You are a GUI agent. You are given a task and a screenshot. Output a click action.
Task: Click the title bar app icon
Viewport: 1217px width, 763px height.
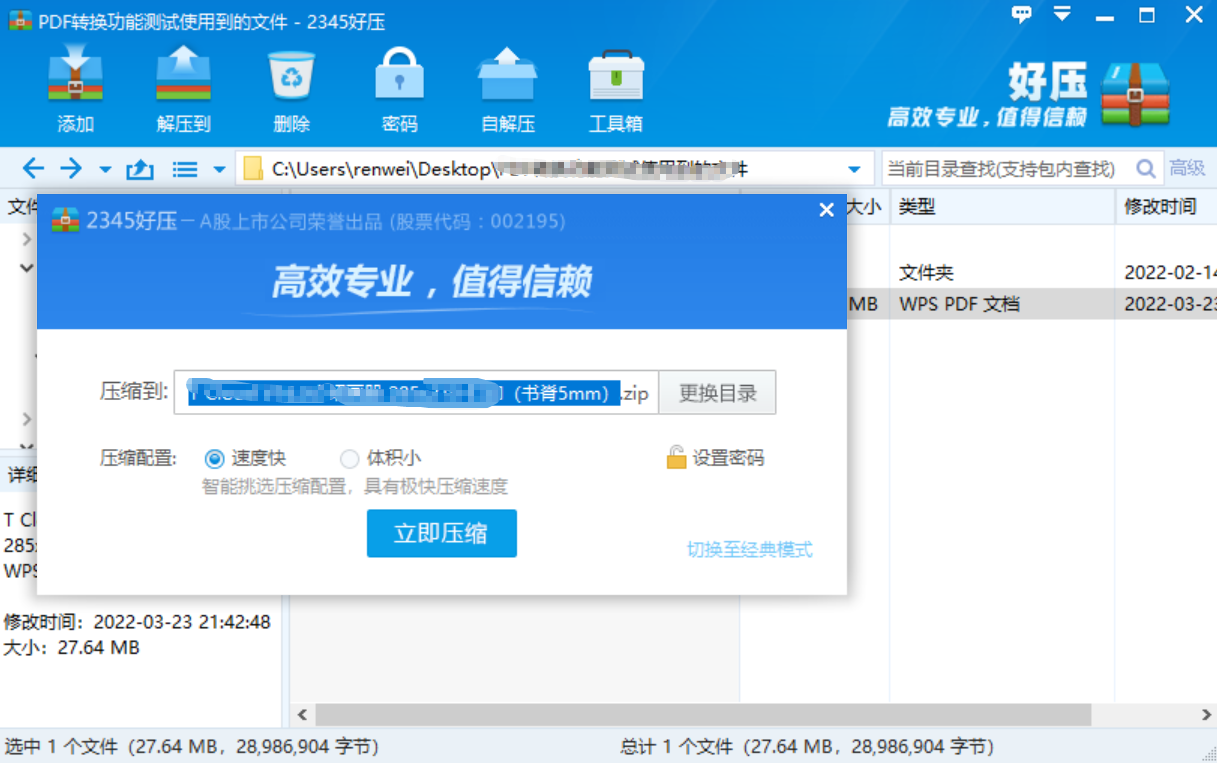click(20, 20)
